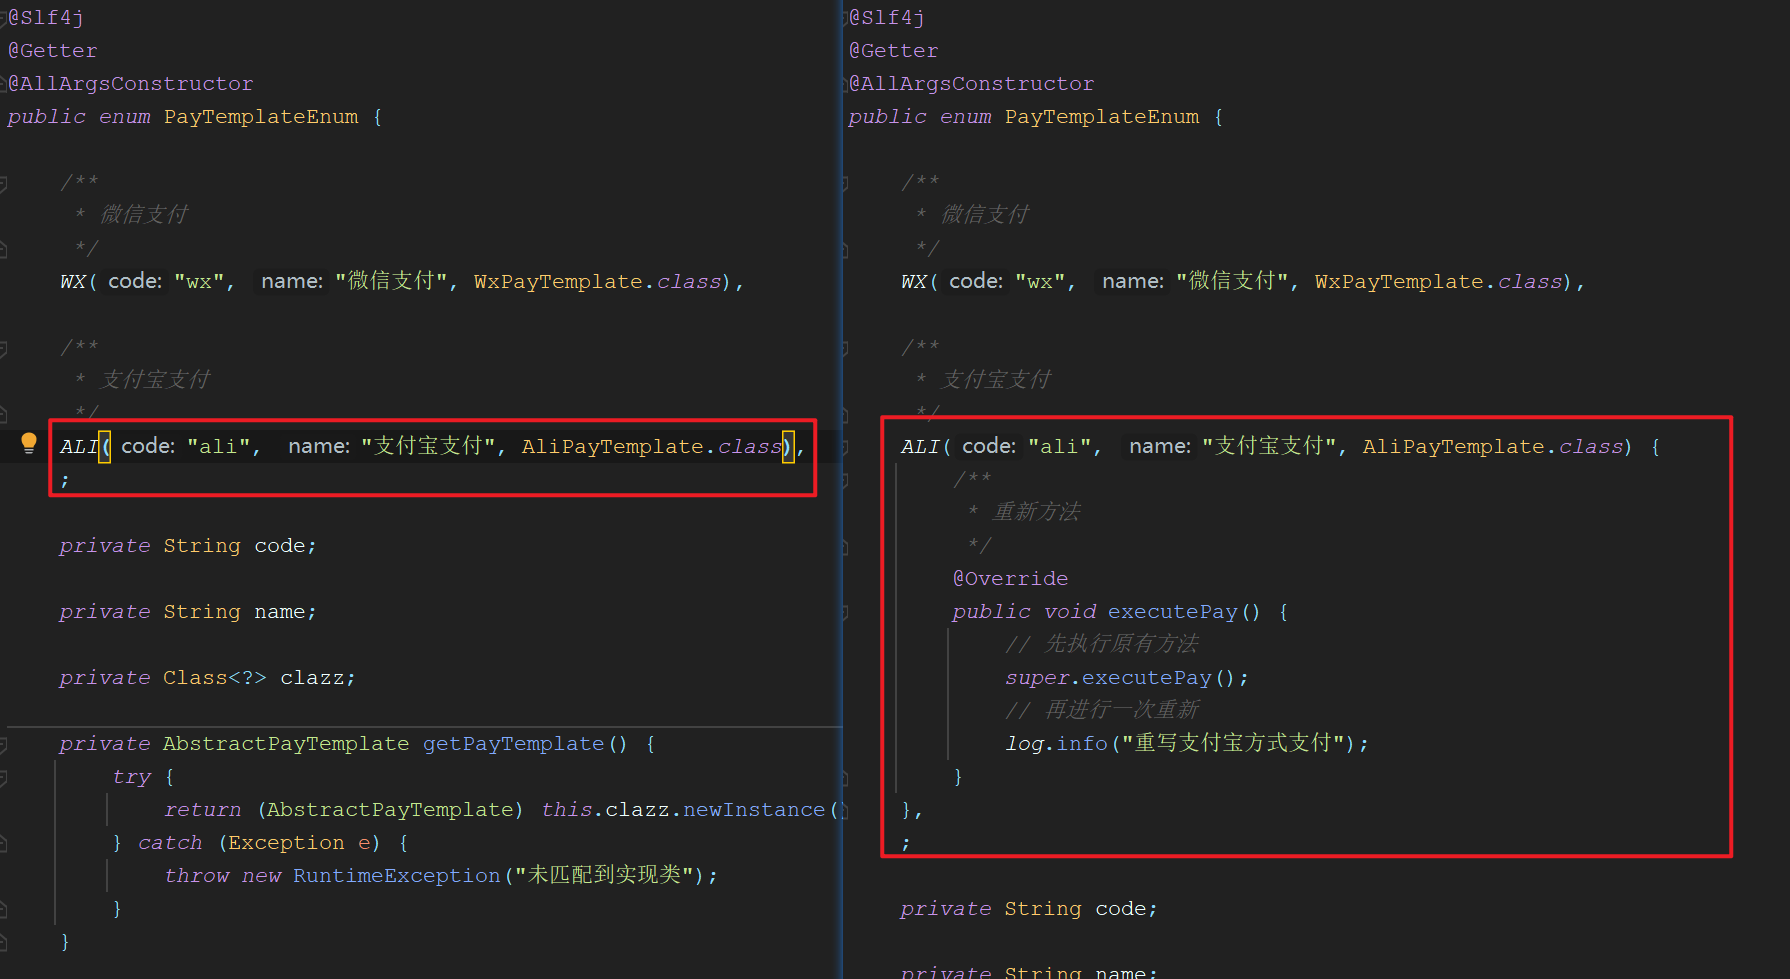
Task: Collapse the 支付宝支付 comment block
Action: (x=6, y=346)
